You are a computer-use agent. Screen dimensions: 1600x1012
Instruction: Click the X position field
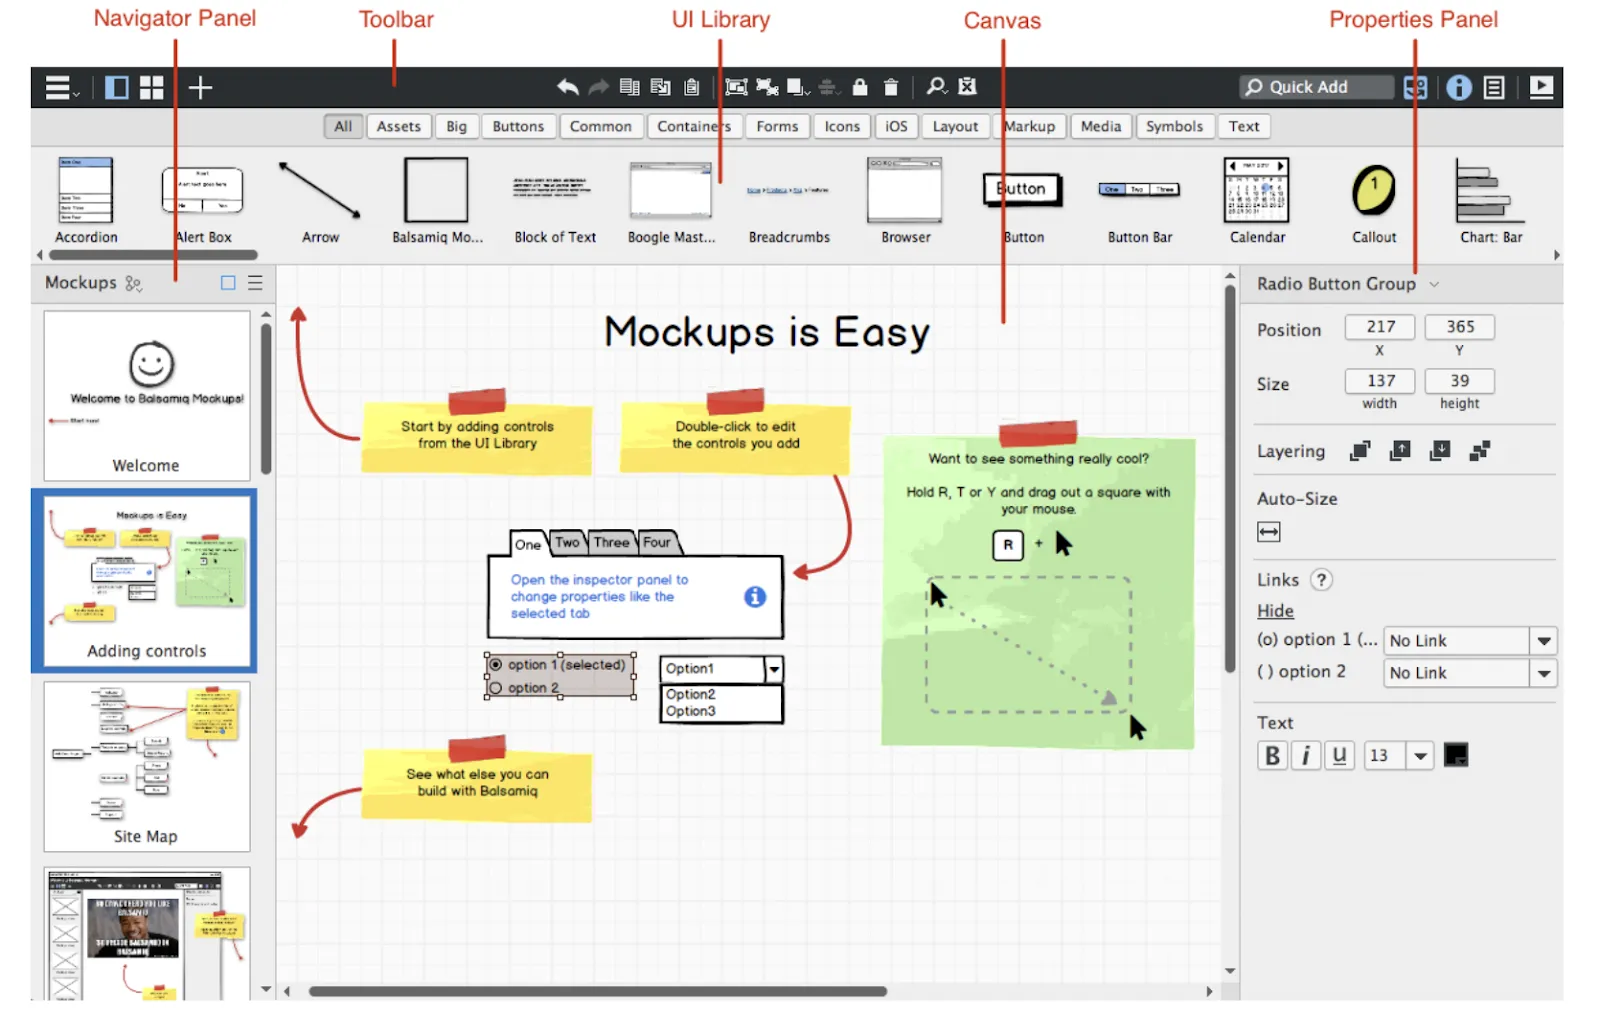pos(1379,327)
